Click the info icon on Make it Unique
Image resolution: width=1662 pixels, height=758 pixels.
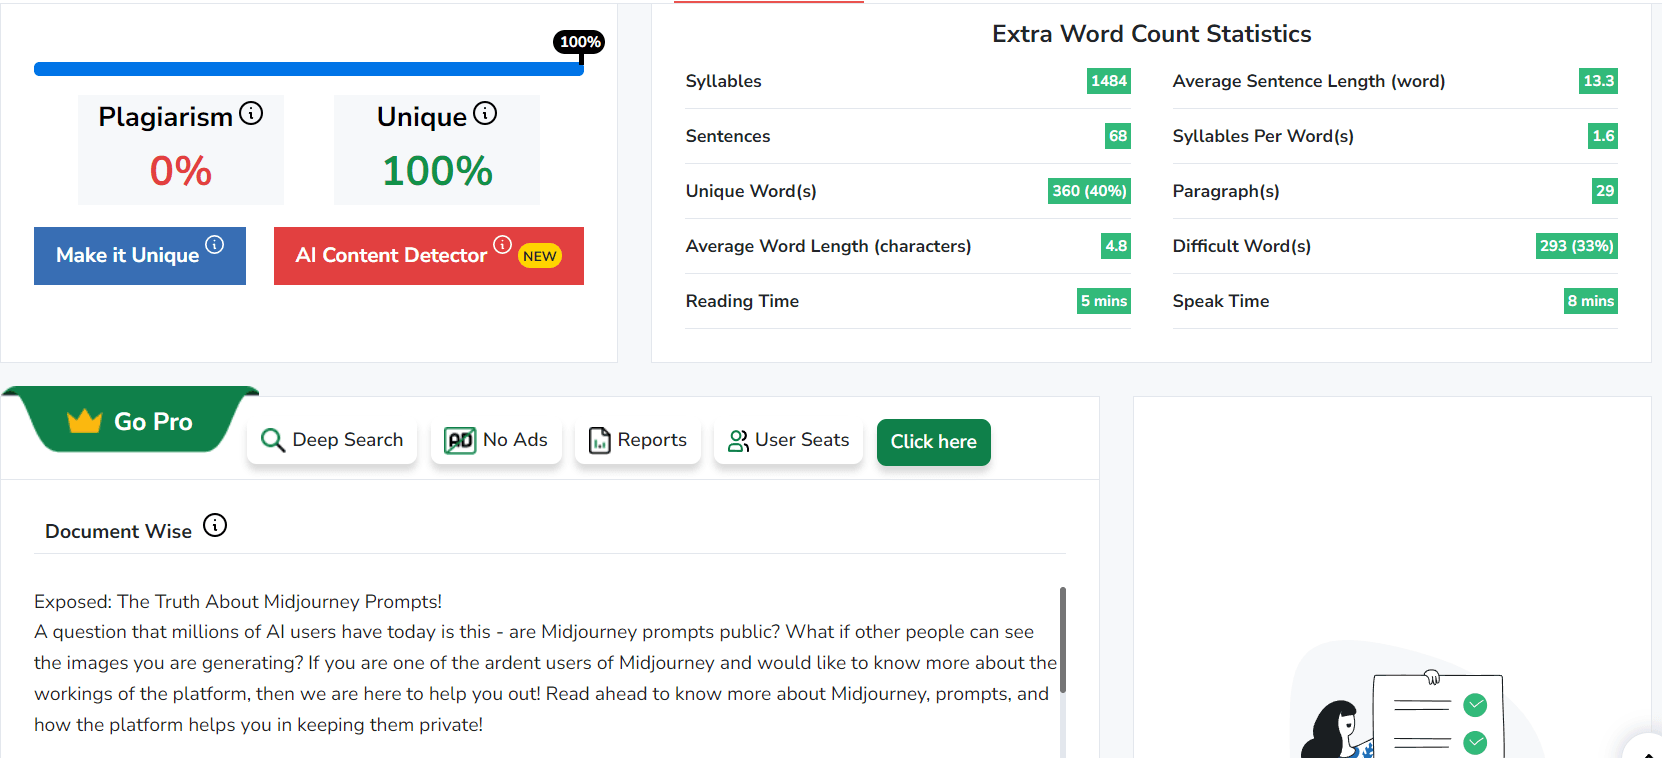tap(215, 244)
